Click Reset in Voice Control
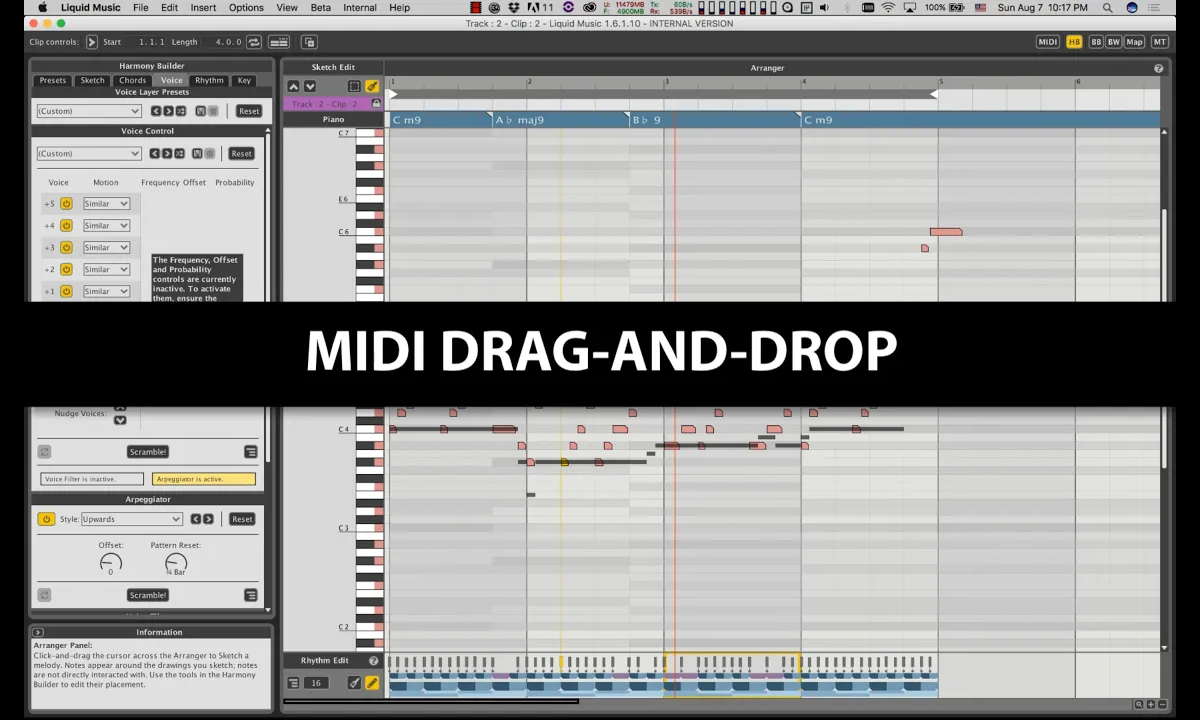 (241, 154)
